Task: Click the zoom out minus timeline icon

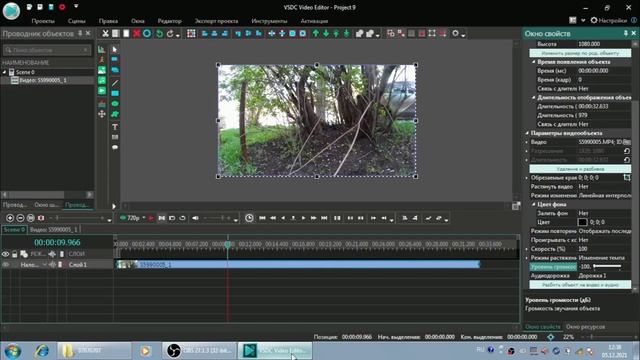Action: coord(20,218)
